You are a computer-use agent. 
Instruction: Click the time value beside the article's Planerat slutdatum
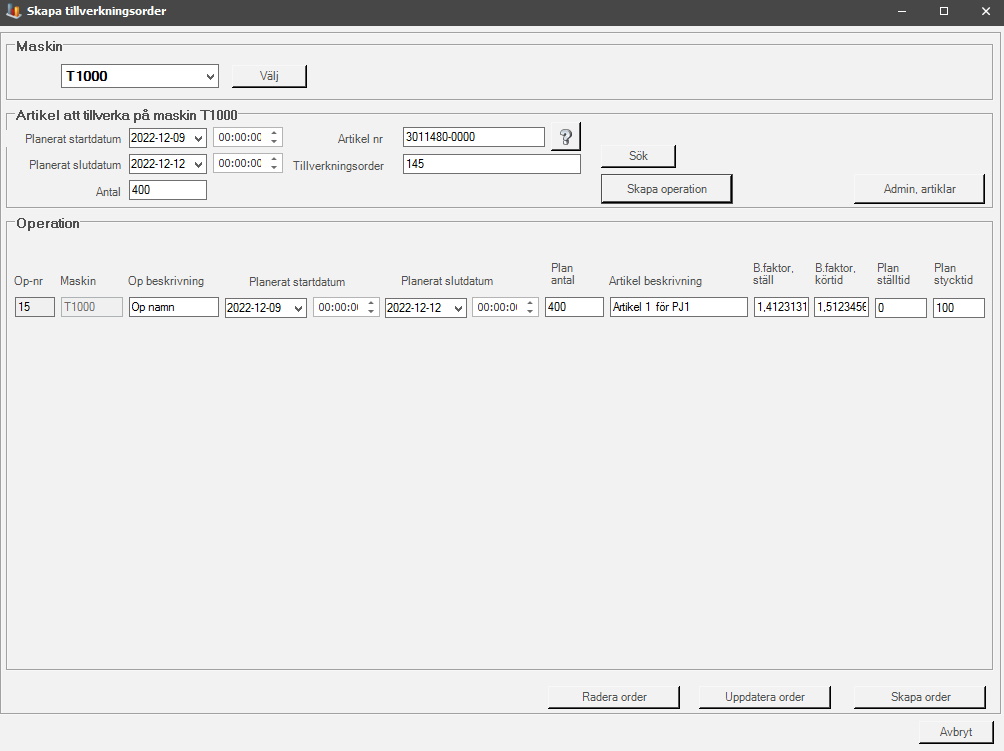pyautogui.click(x=239, y=164)
